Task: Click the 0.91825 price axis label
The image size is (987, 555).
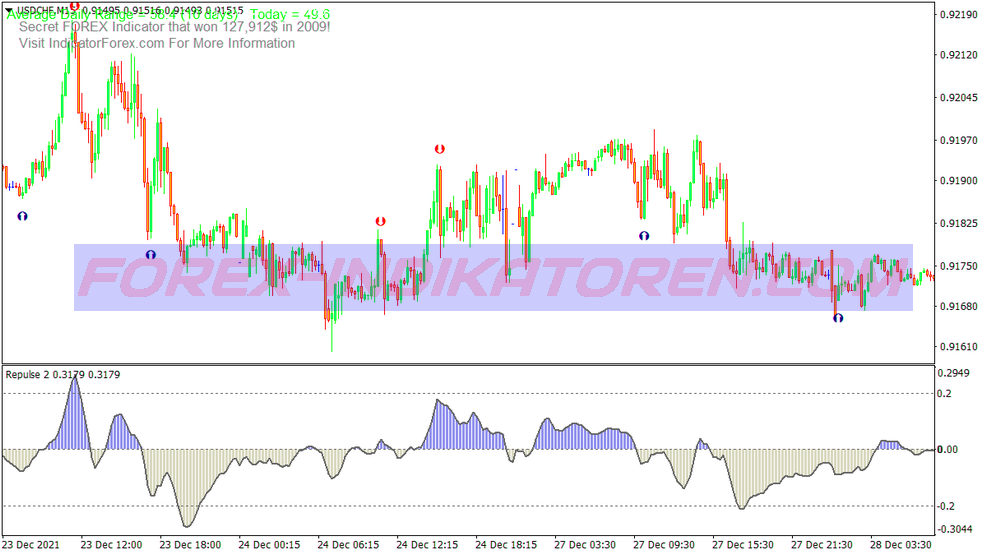Action: coord(959,223)
